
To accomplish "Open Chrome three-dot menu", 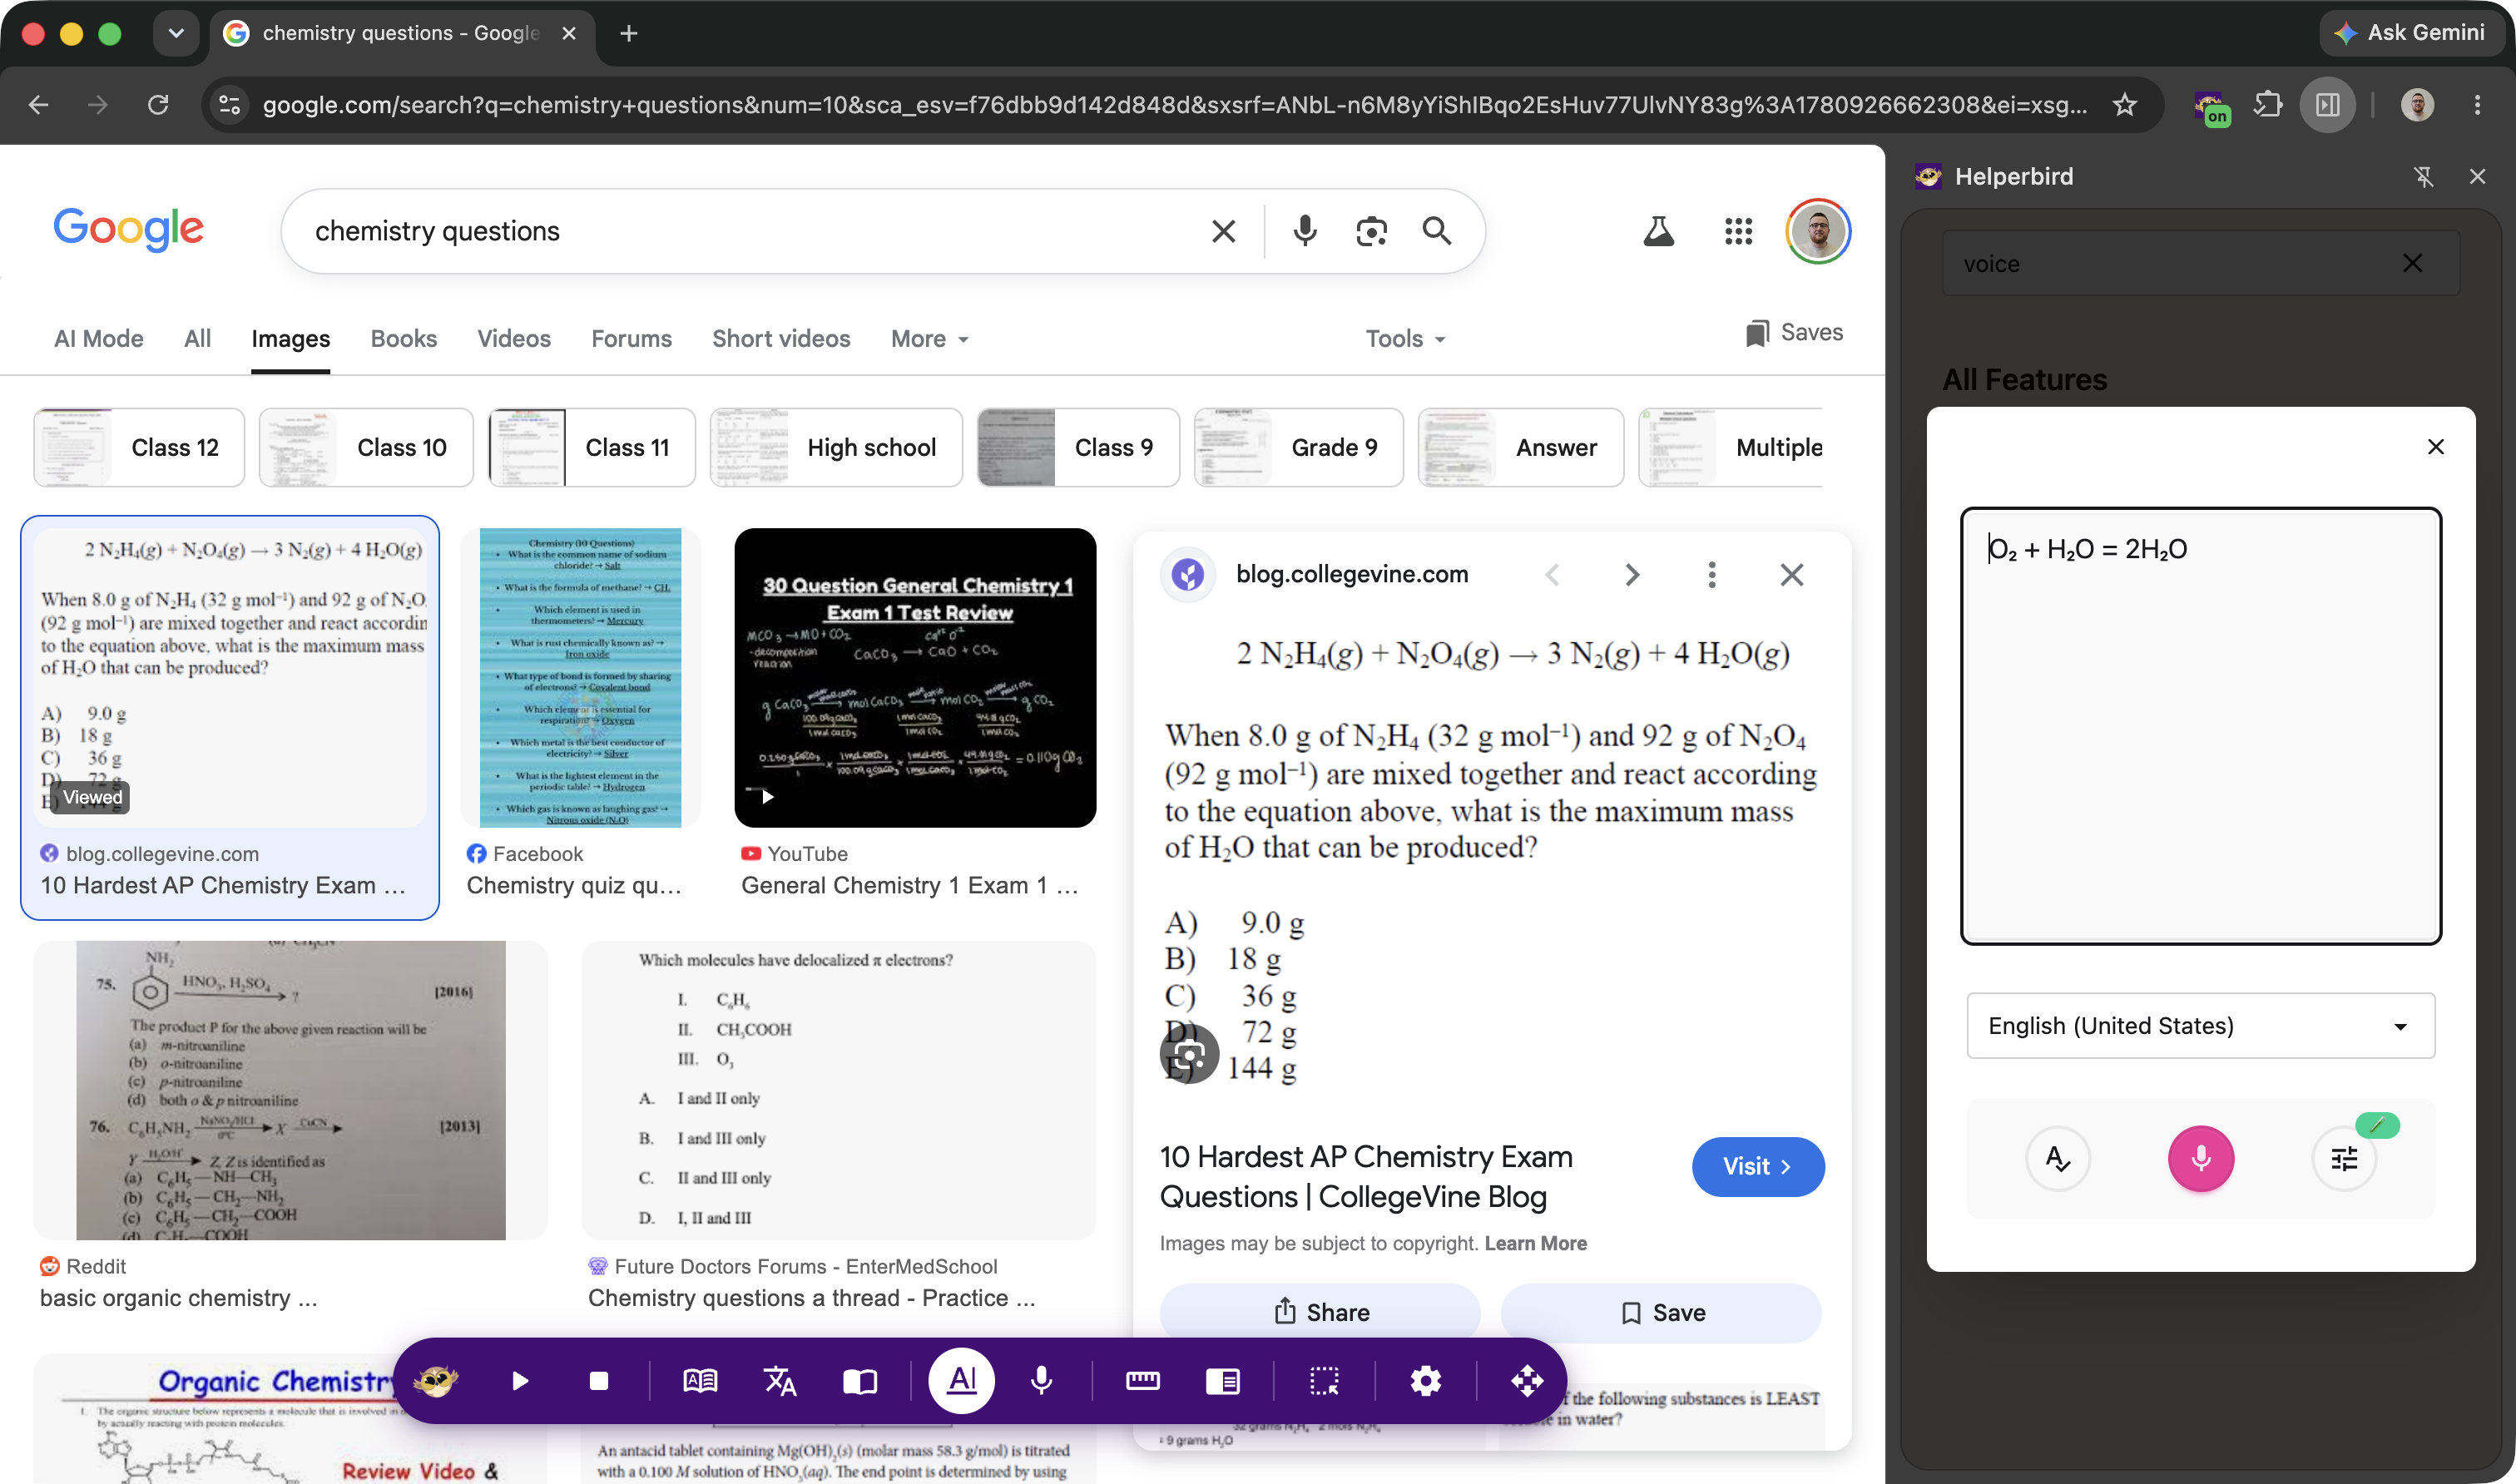I will (x=2477, y=105).
